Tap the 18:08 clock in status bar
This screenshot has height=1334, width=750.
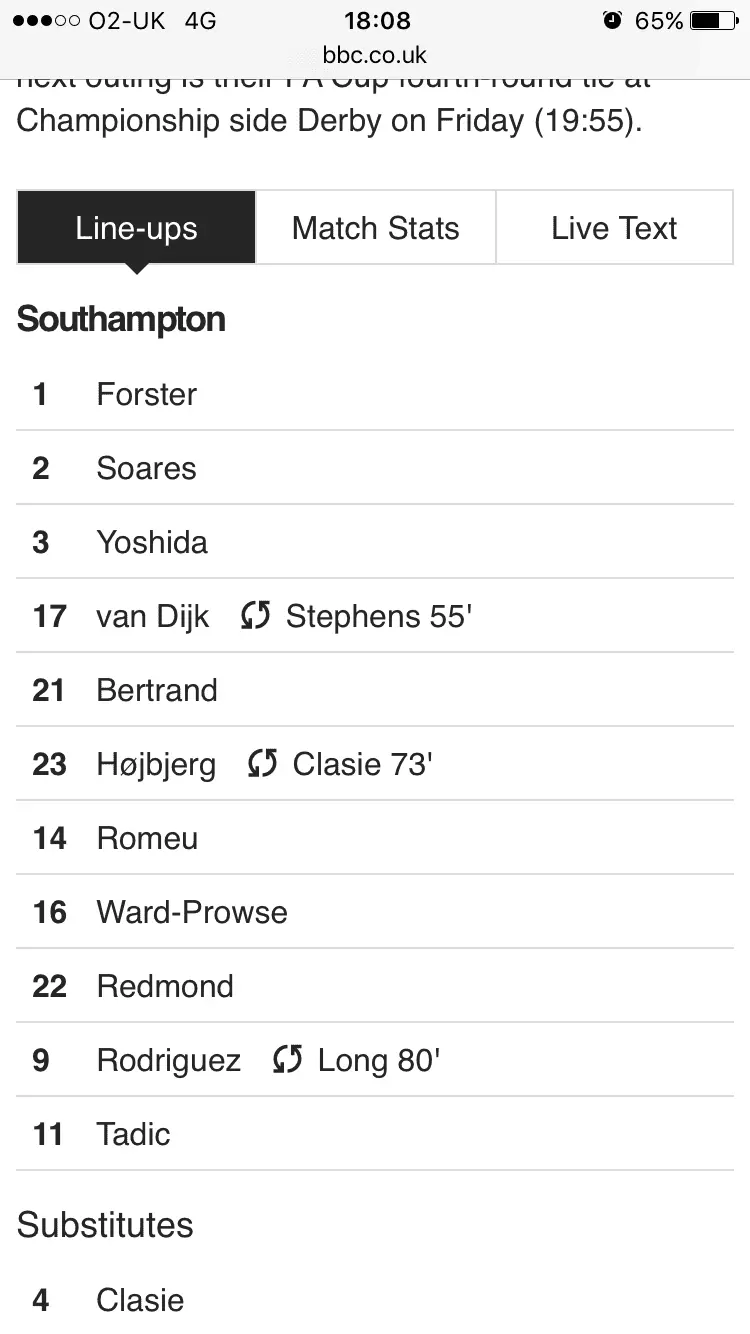376,21
